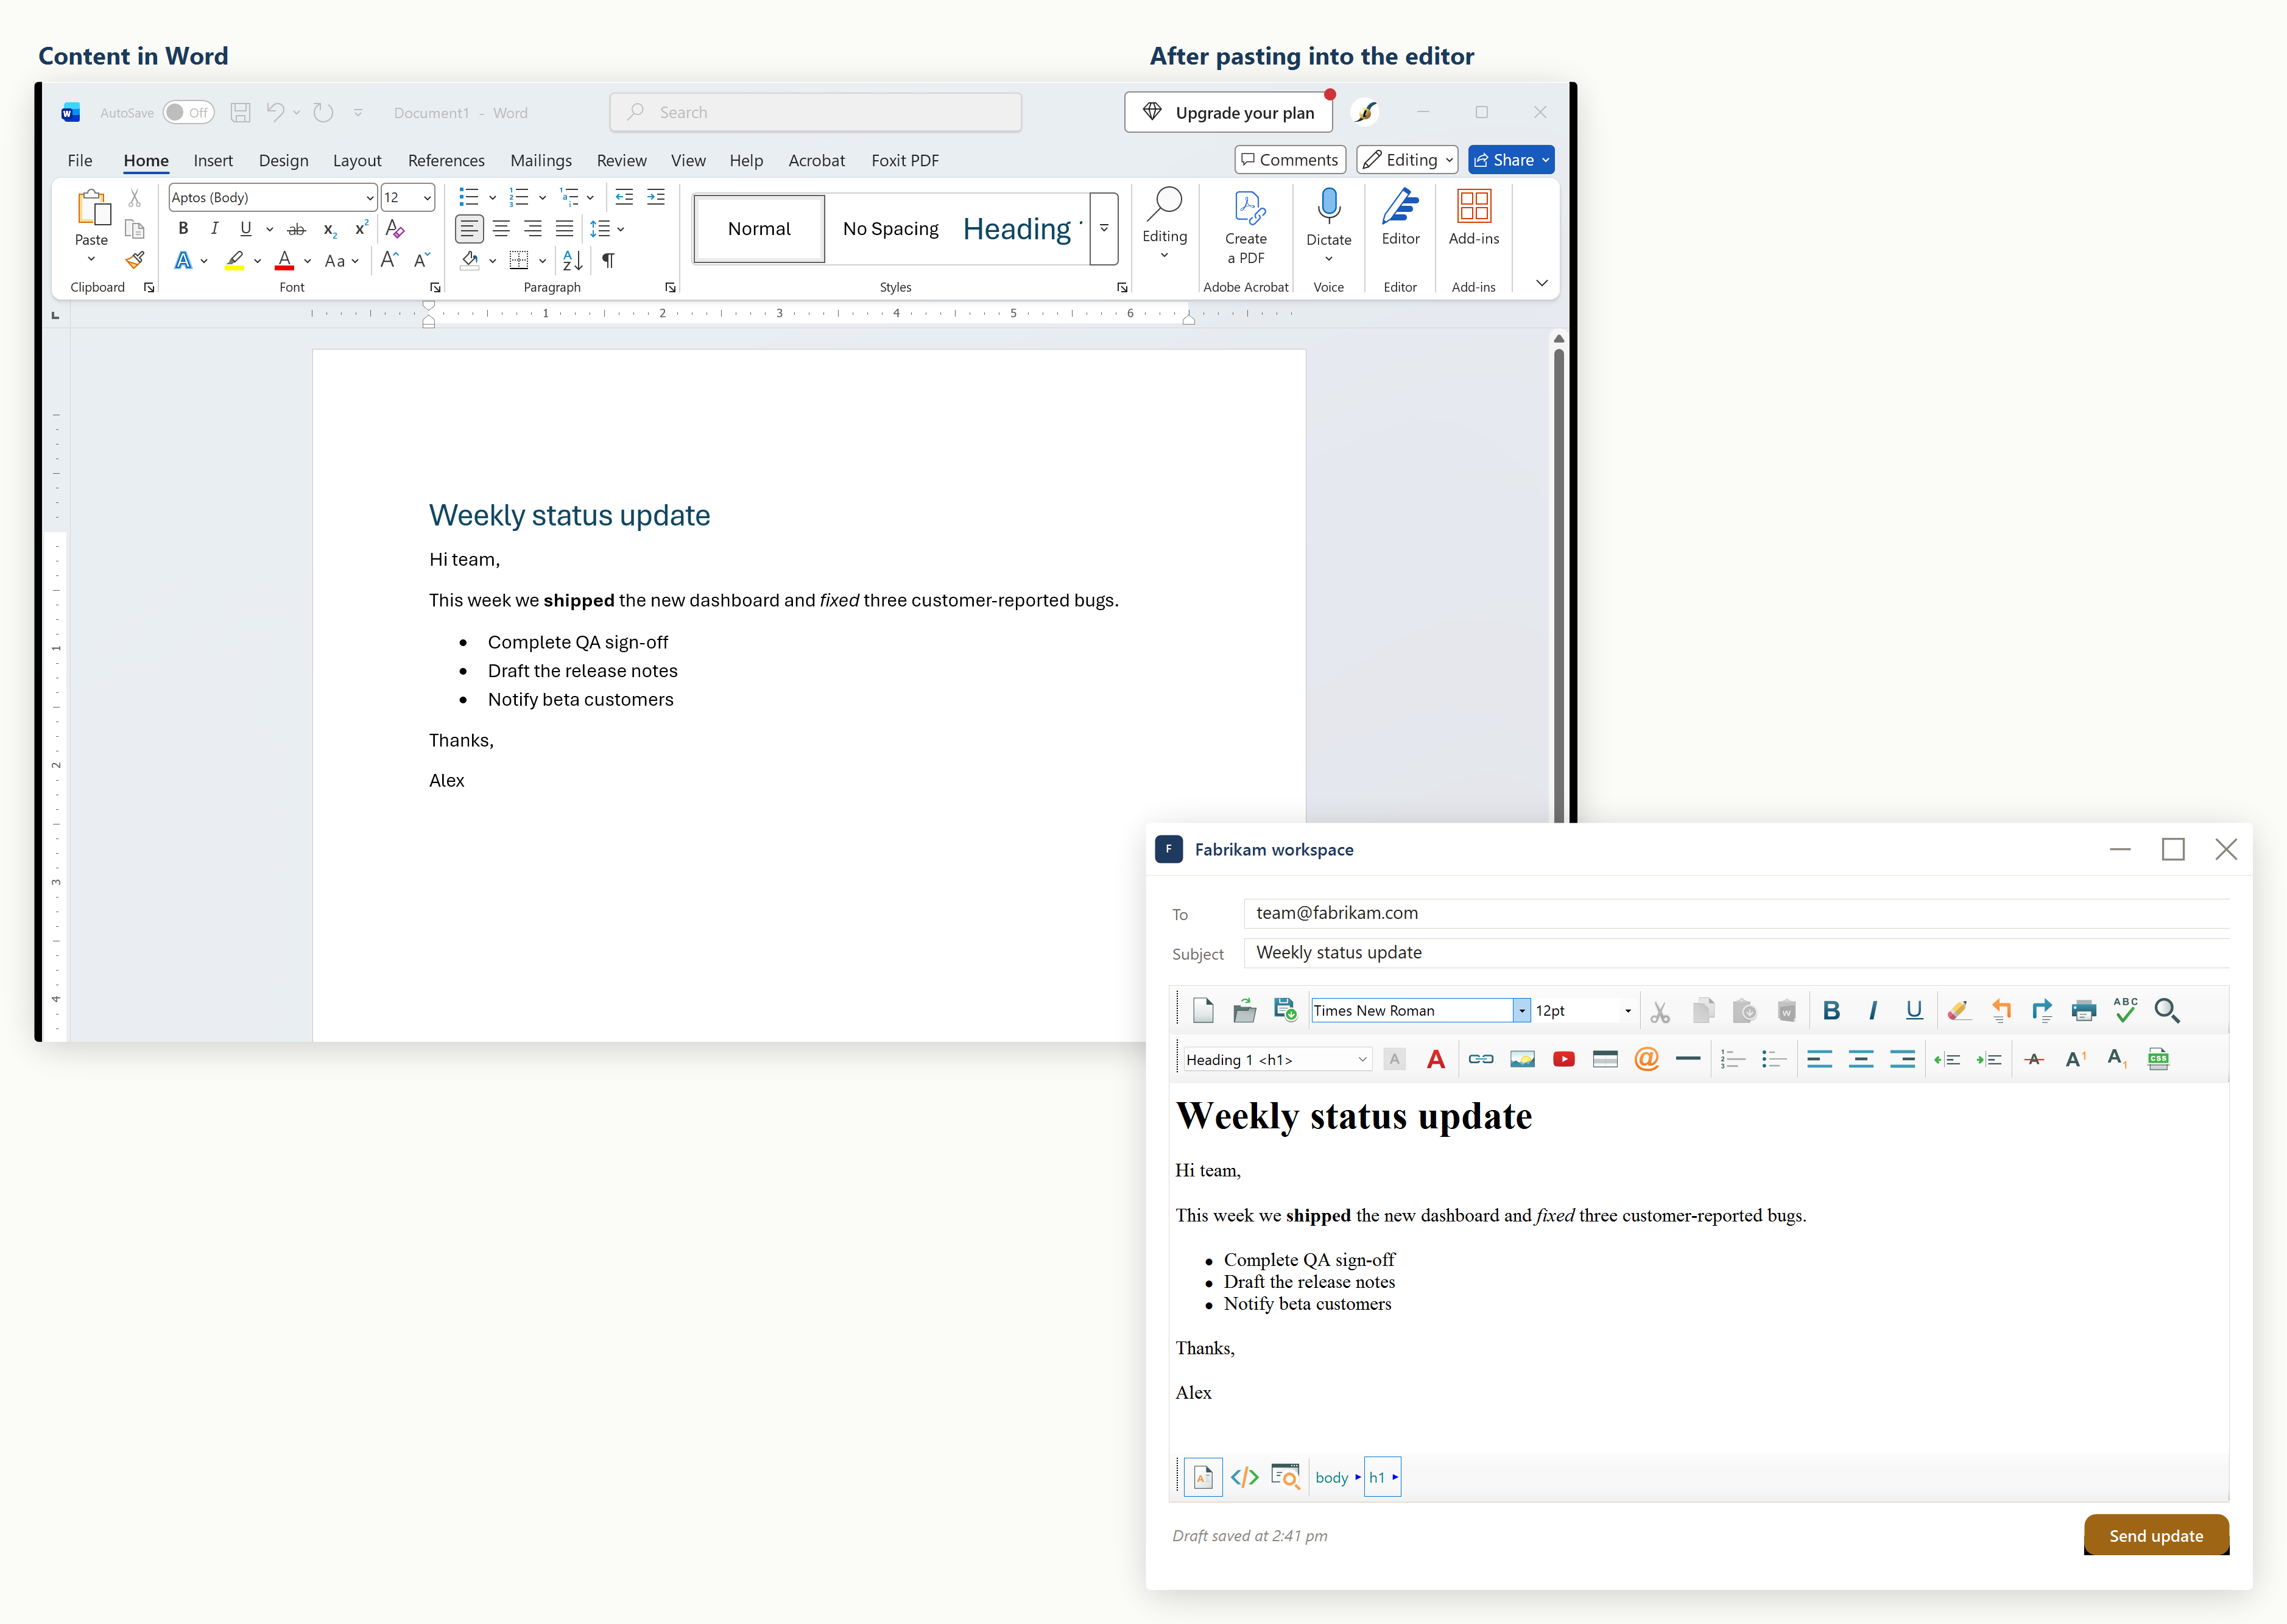
Task: Open the Paste options arrow in Word
Action: 91,259
